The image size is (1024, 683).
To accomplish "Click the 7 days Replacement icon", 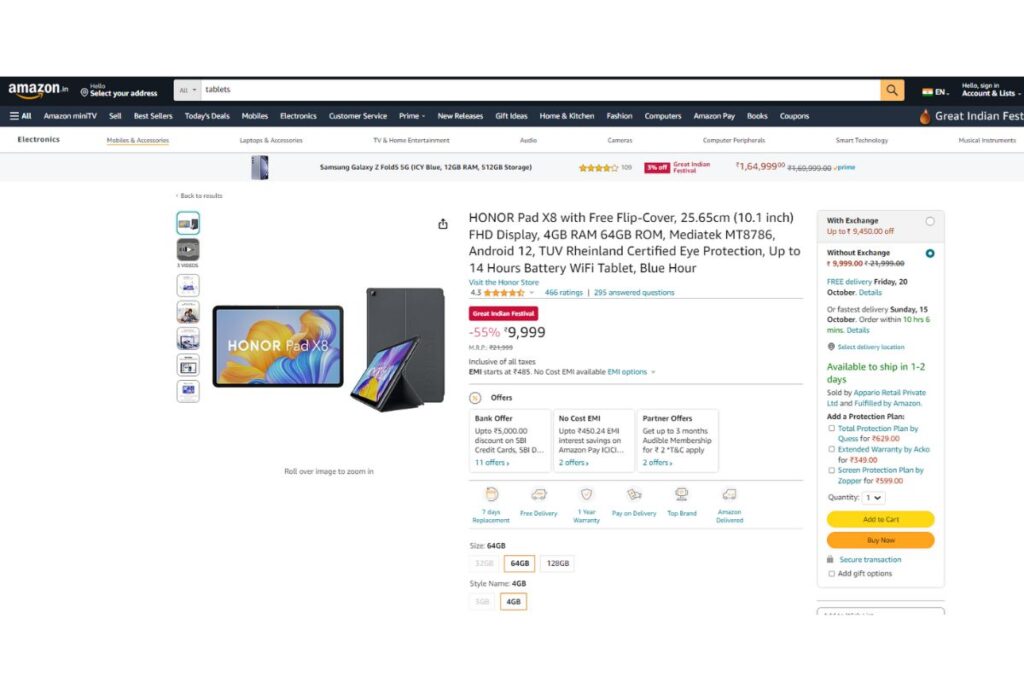I will coord(492,494).
